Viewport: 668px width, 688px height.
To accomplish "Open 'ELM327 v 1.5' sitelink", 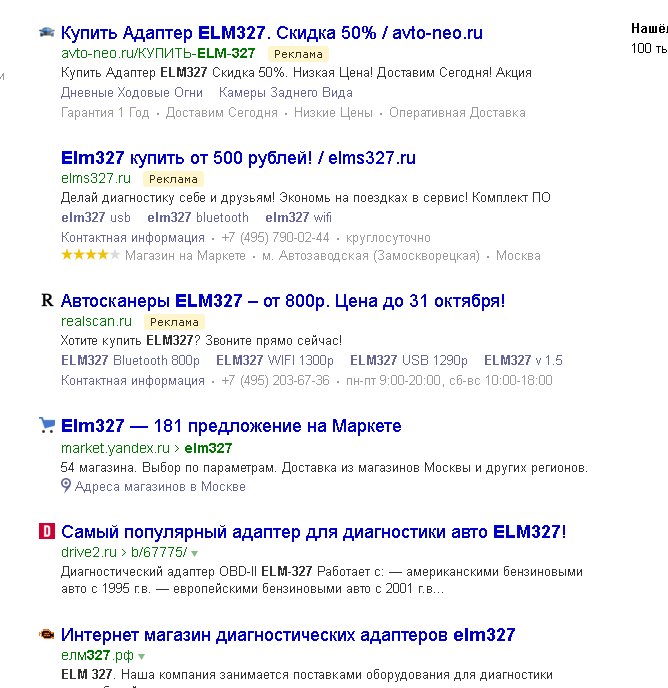I will 523,360.
